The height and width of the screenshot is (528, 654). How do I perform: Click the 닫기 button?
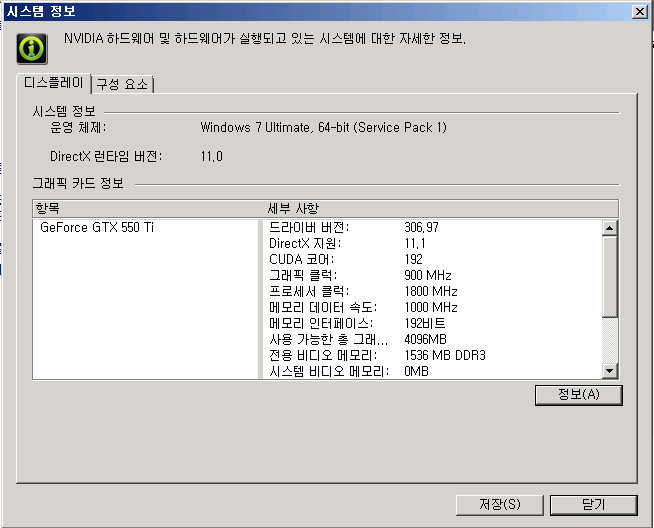(594, 505)
